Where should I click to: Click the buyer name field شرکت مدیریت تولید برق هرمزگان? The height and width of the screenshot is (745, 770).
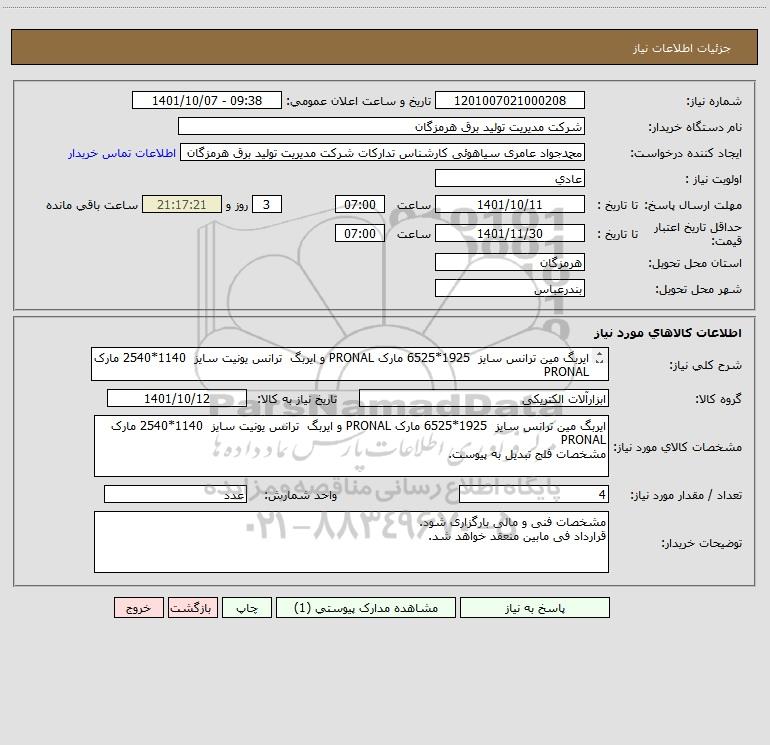coord(381,126)
